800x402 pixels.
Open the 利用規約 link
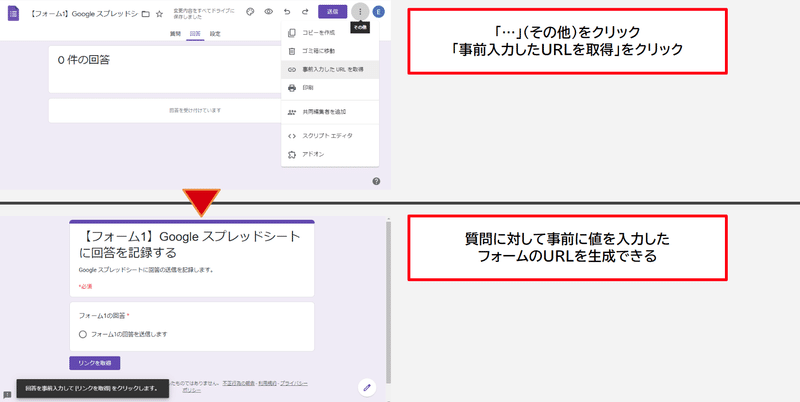[267, 383]
